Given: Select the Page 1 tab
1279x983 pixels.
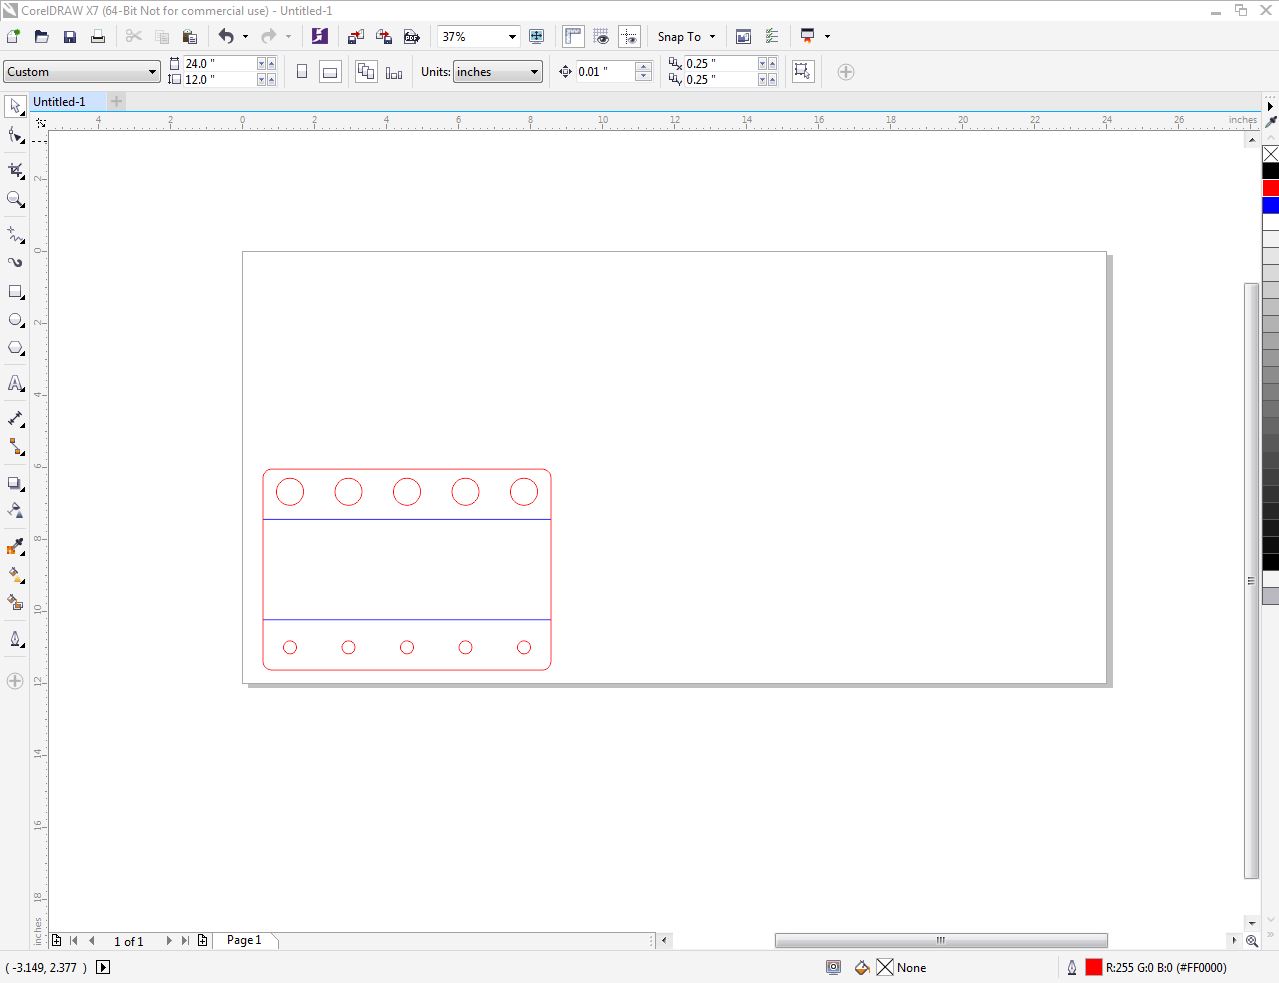Looking at the screenshot, I should click(244, 940).
